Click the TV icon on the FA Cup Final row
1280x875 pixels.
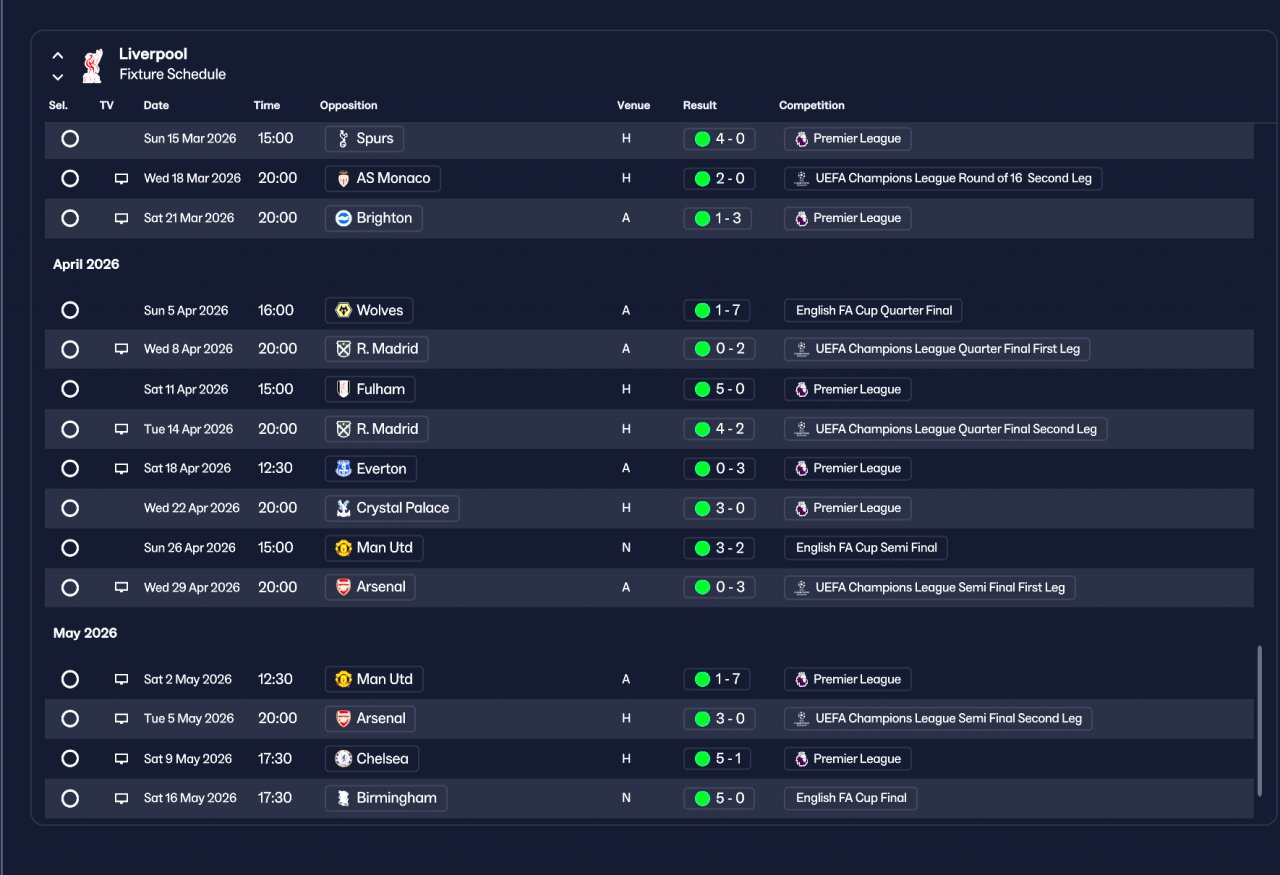[121, 799]
